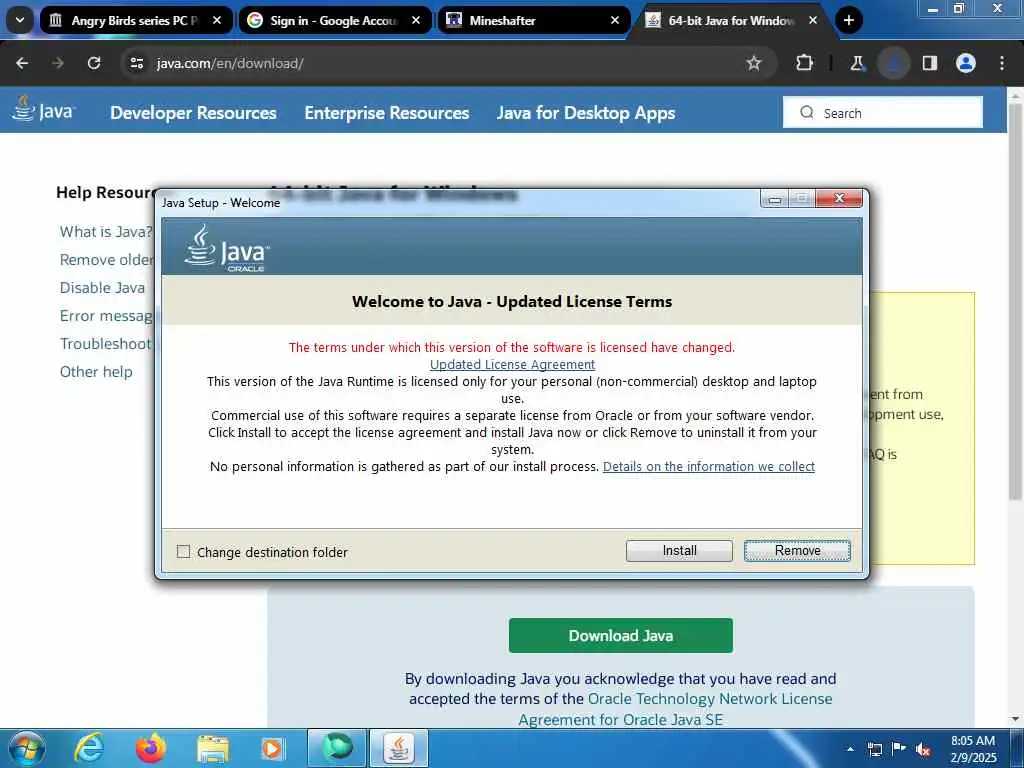Viewport: 1024px width, 768px height.
Task: Open a new browser tab
Action: [848, 20]
